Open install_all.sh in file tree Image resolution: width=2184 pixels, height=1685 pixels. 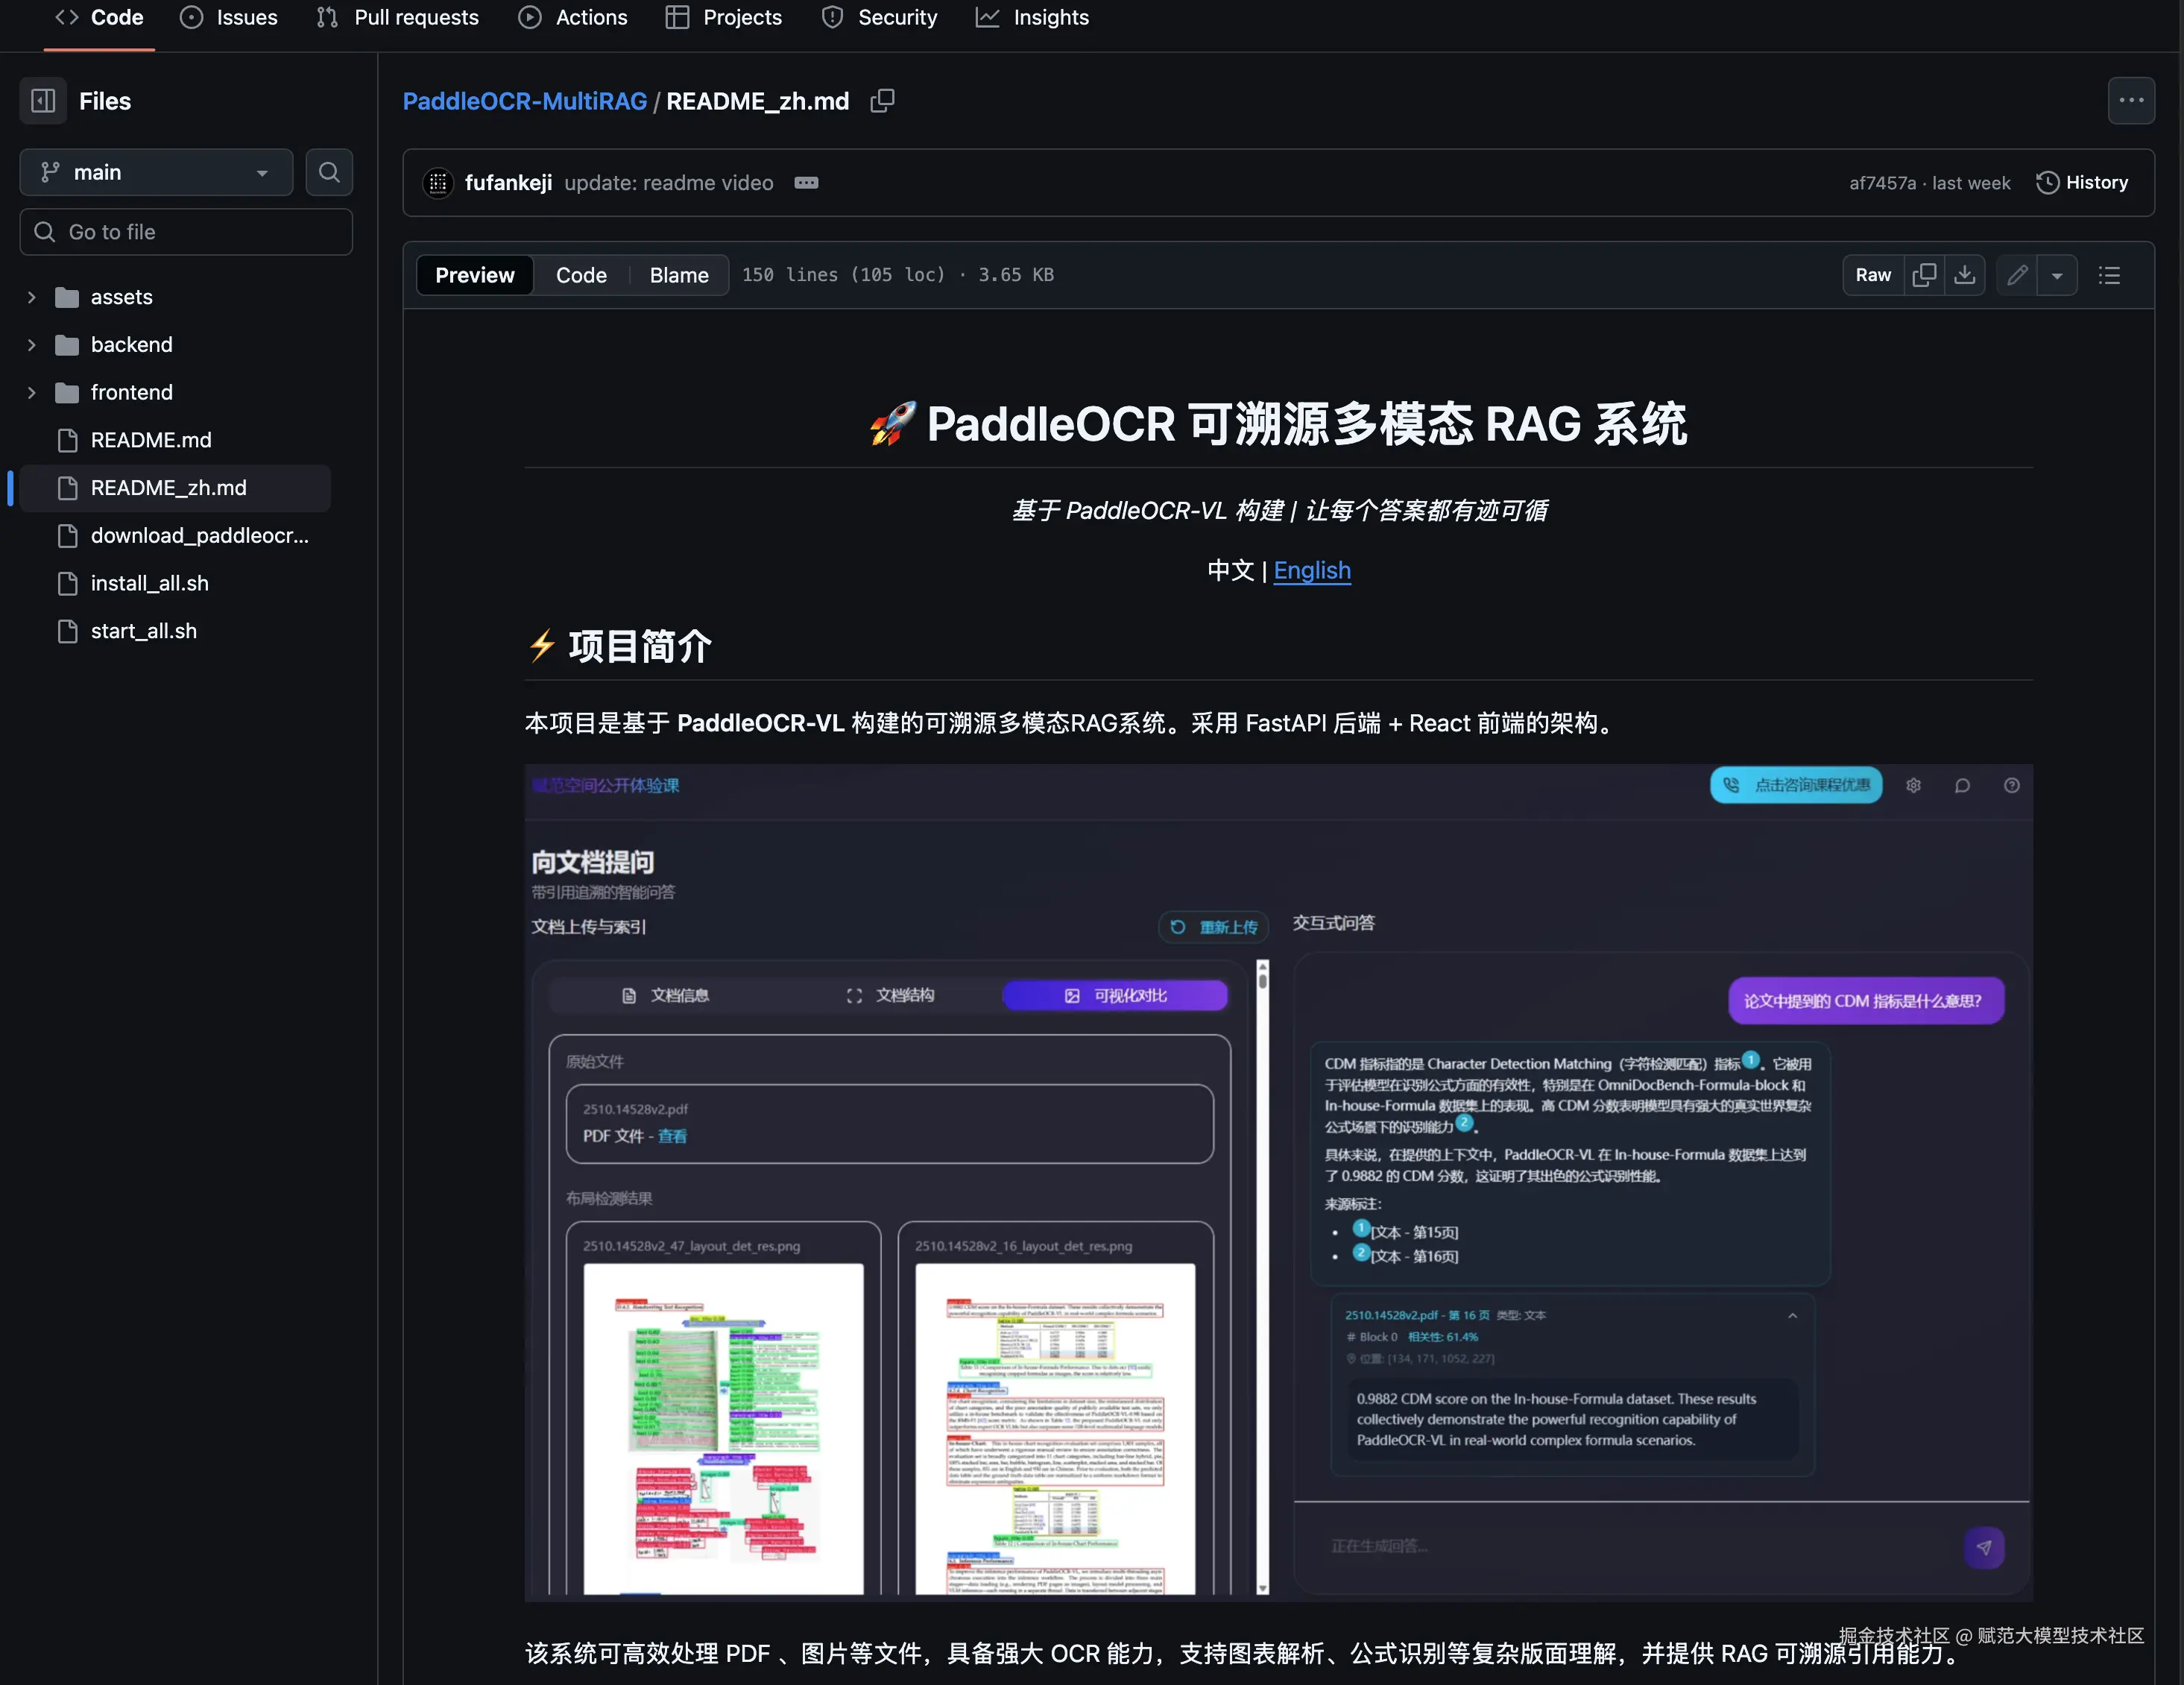[x=149, y=583]
